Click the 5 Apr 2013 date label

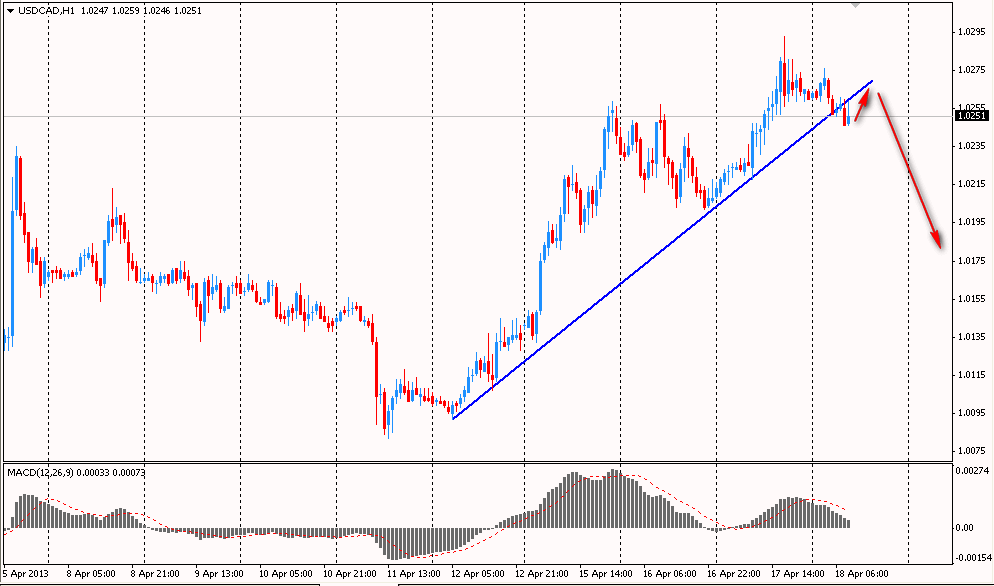point(25,574)
